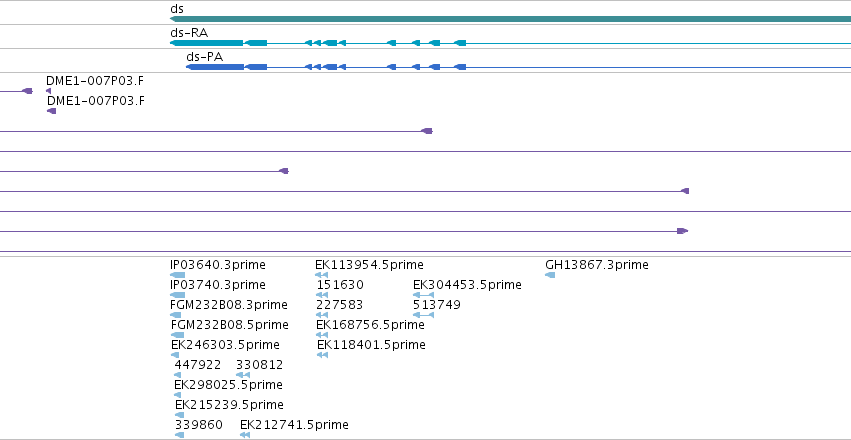Click the ds gene label
Image resolution: width=851 pixels, height=440 pixels.
tap(177, 9)
